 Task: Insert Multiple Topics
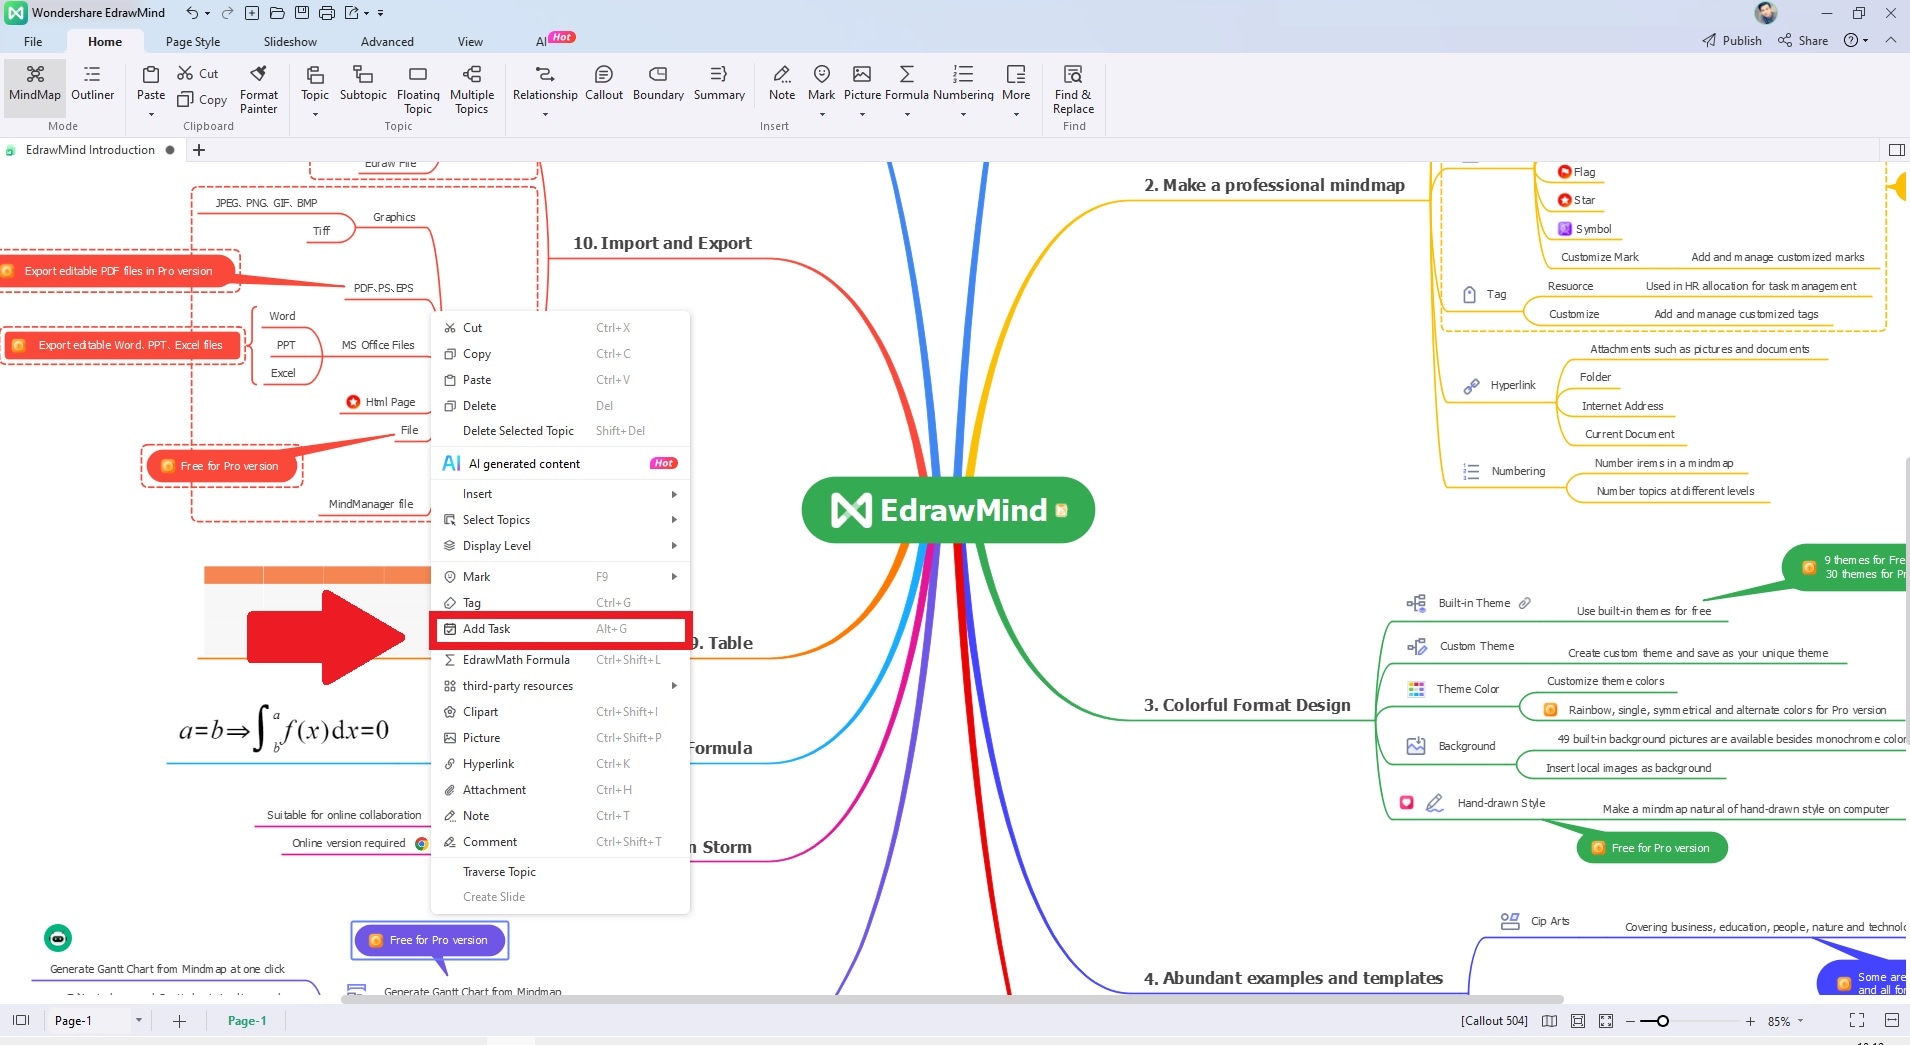[x=472, y=90]
